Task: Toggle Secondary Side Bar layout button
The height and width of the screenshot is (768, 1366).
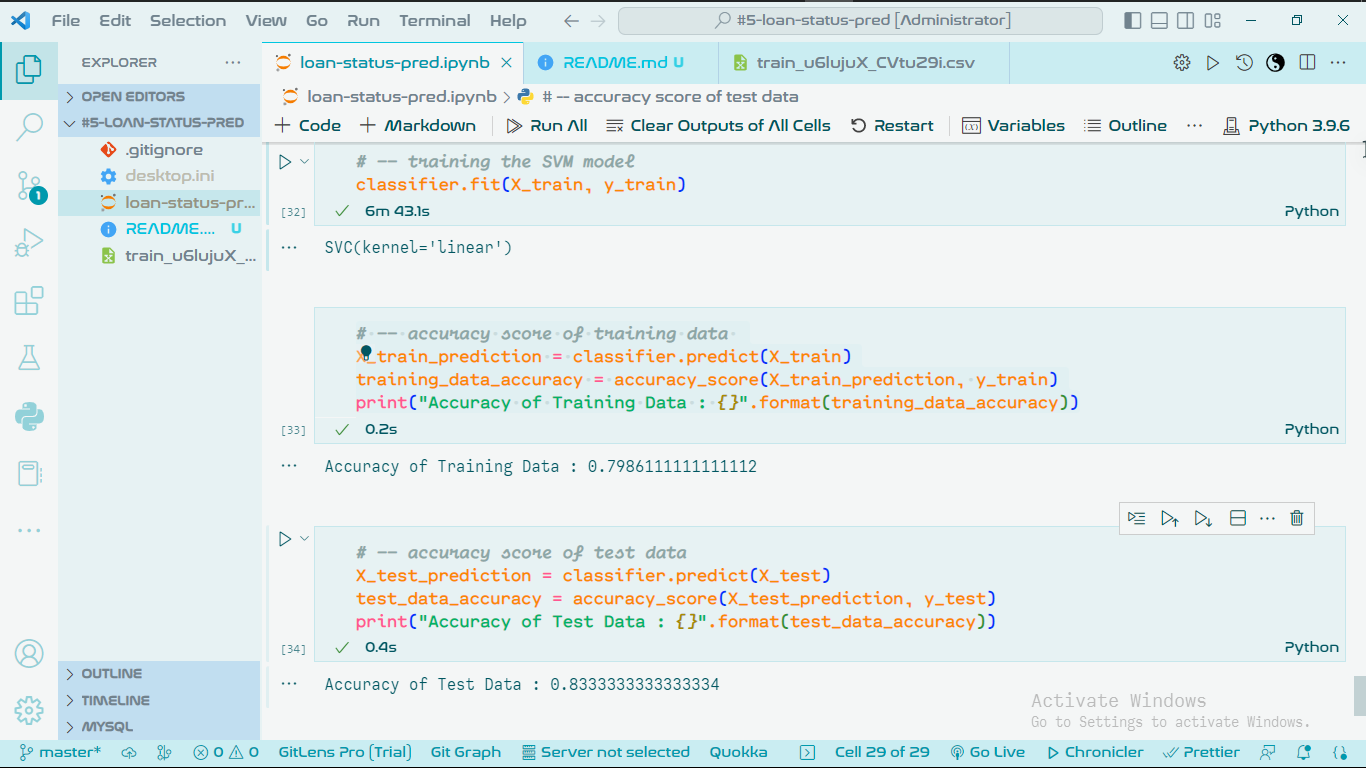Action: 1185,20
